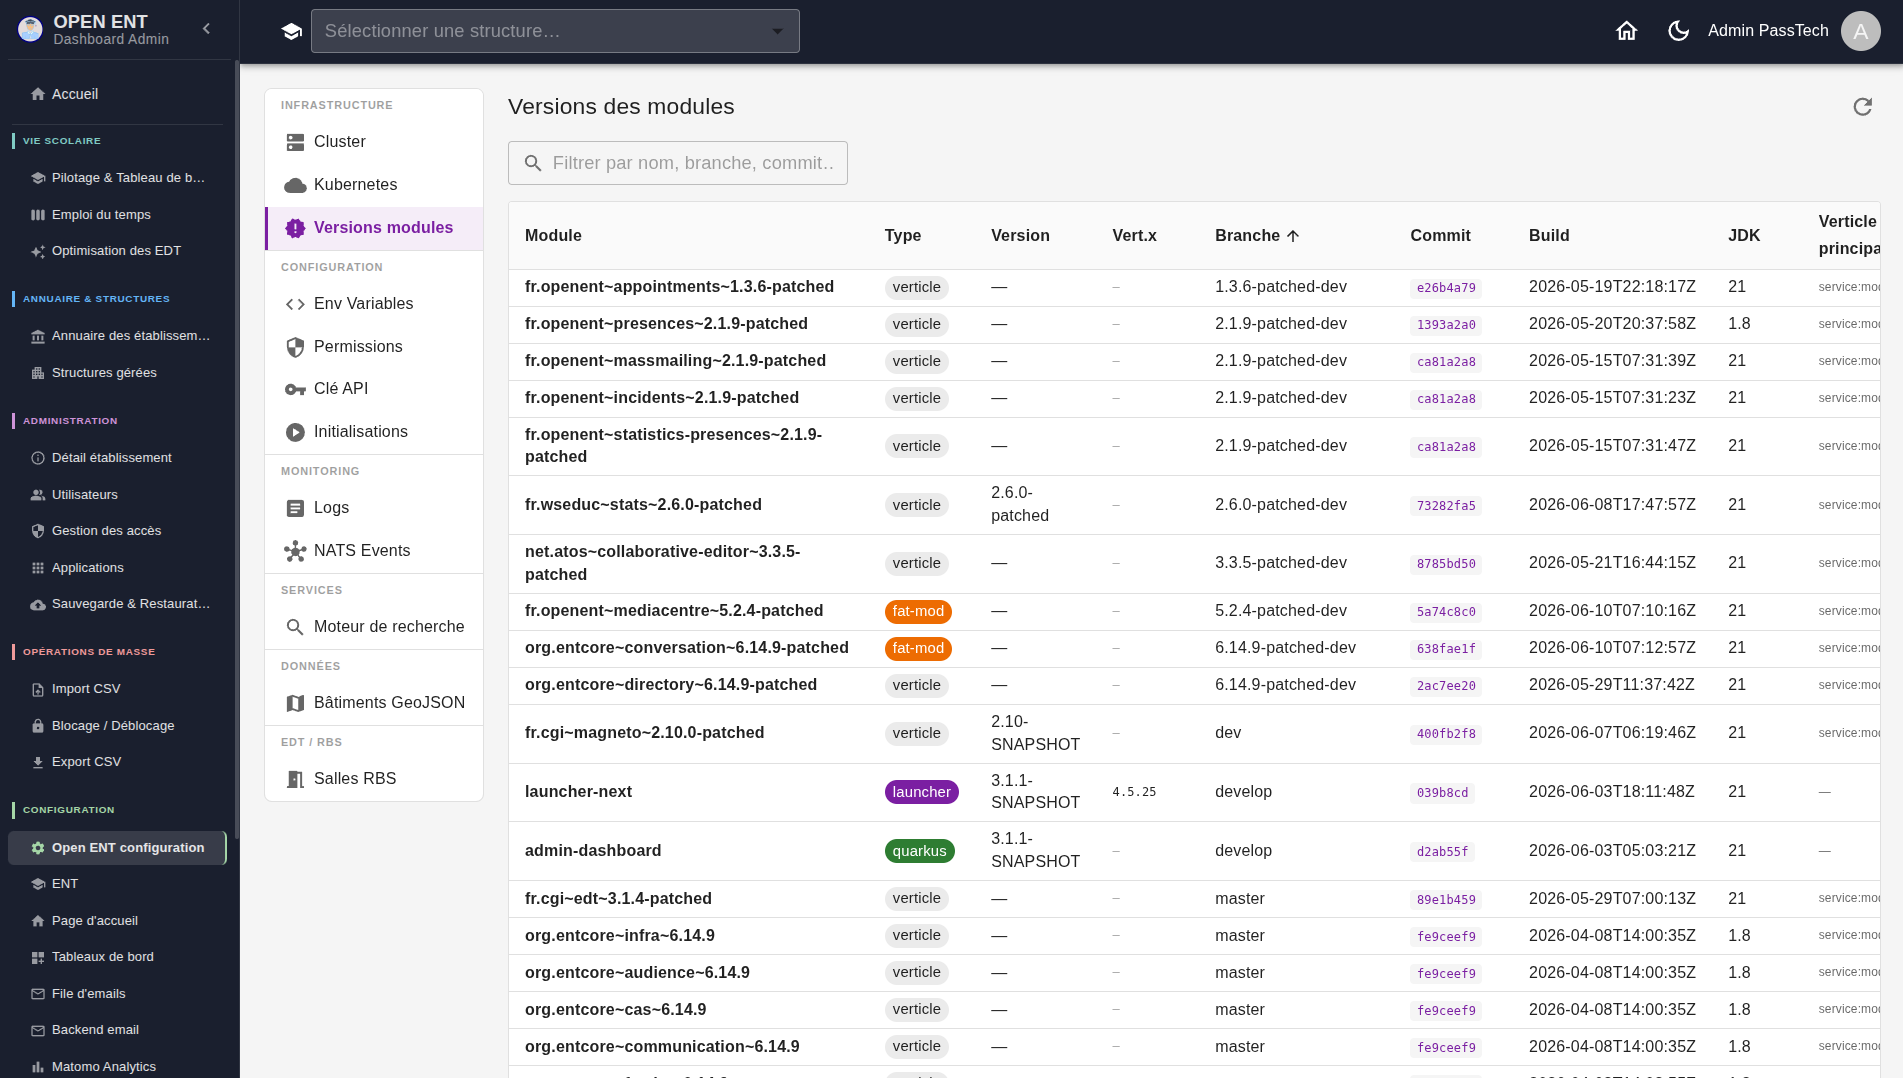
Task: Refresh module versions with the reload icon
Action: (x=1862, y=107)
